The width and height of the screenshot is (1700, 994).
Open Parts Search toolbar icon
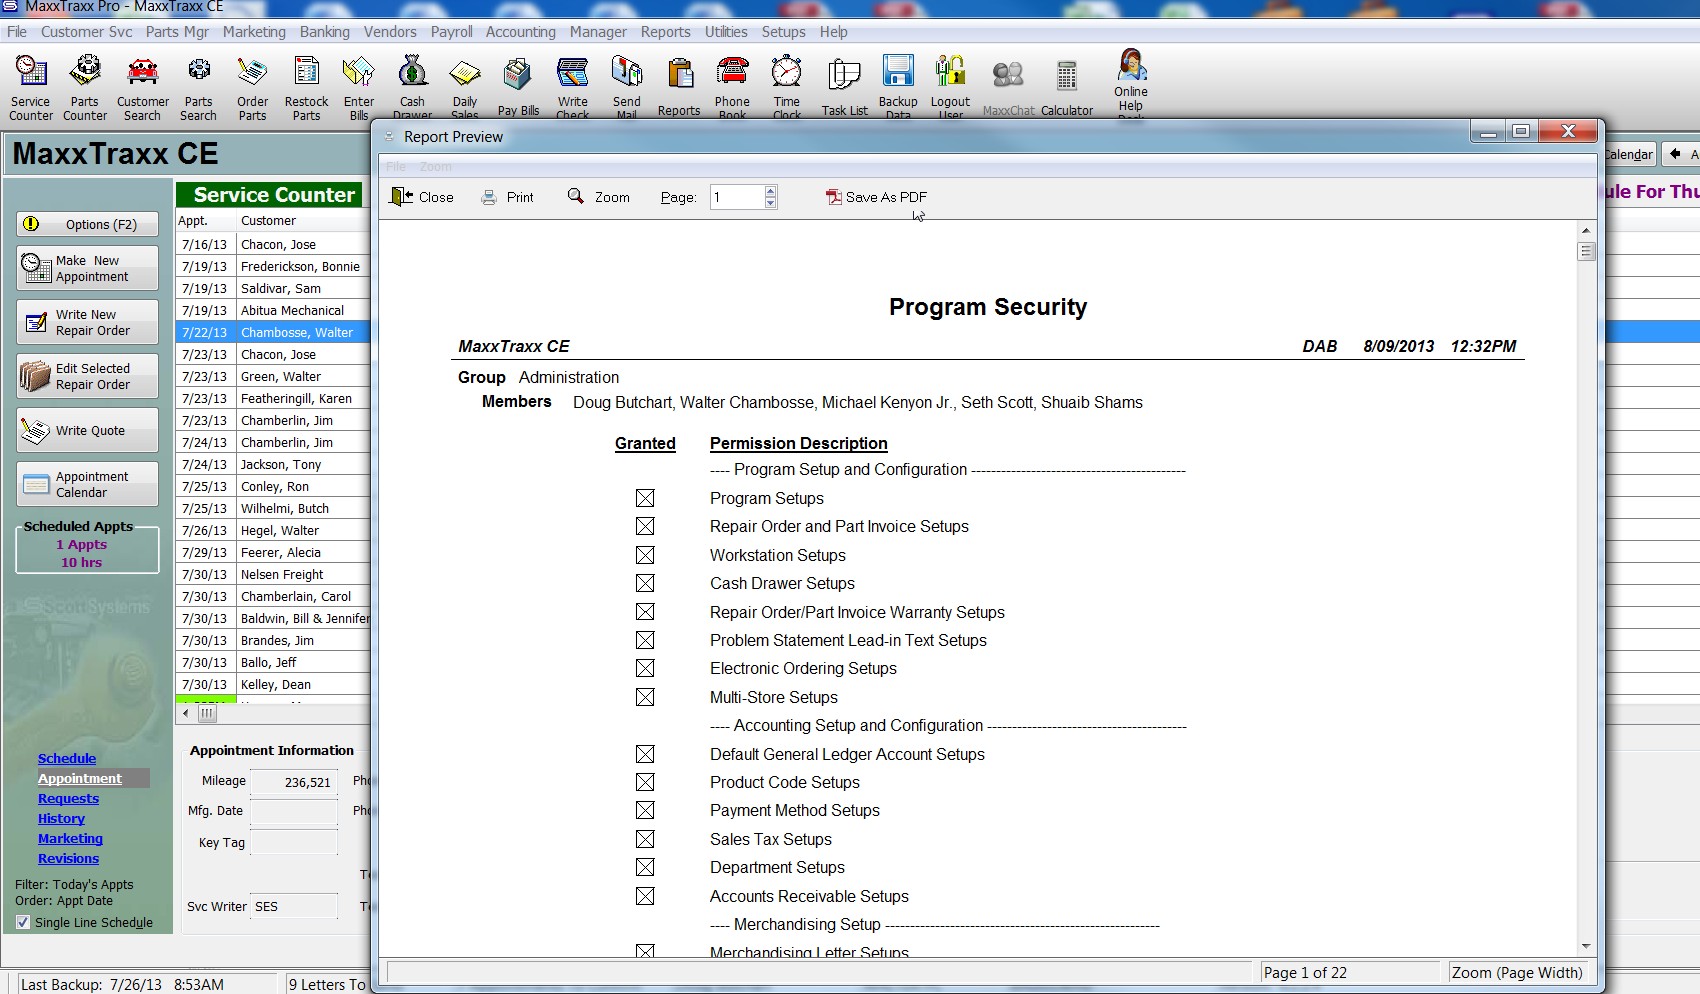(198, 87)
